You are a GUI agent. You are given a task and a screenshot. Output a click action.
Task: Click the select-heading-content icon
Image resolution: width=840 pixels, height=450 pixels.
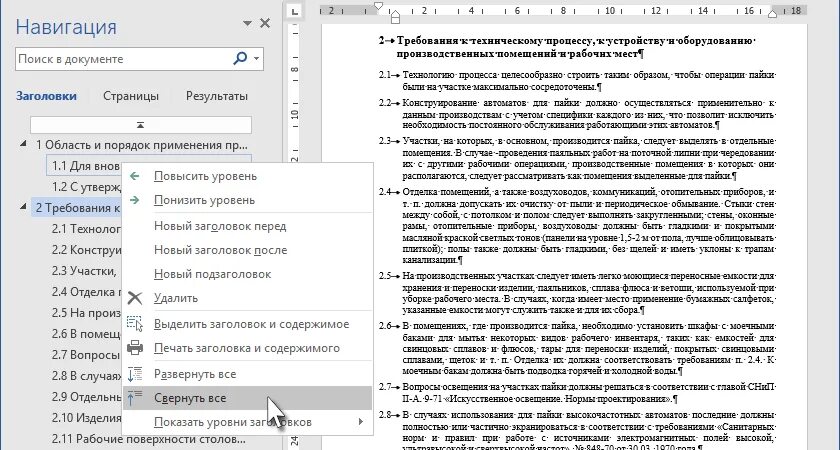coord(134,324)
